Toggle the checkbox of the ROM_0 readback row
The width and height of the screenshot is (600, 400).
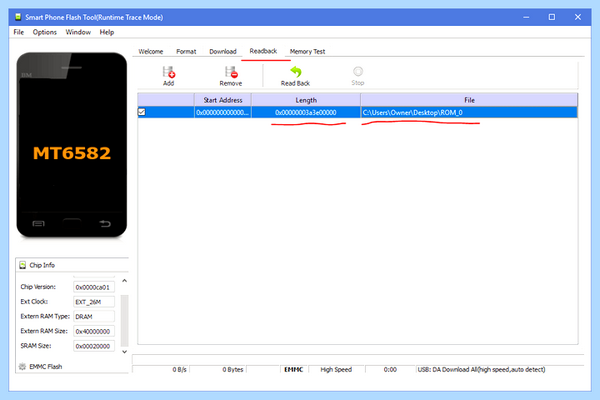(x=142, y=112)
